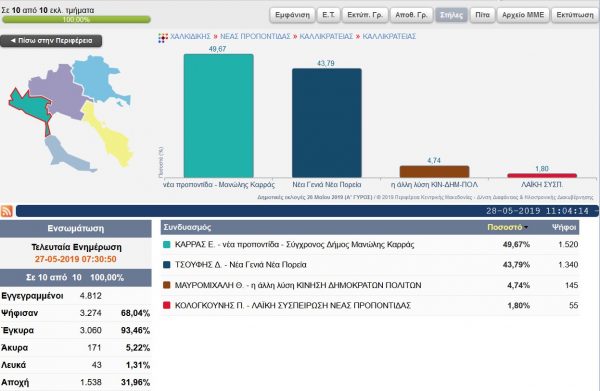Viewport: 600px width, 391px height.
Task: Click the Εκτύπωση button
Action: [575, 15]
